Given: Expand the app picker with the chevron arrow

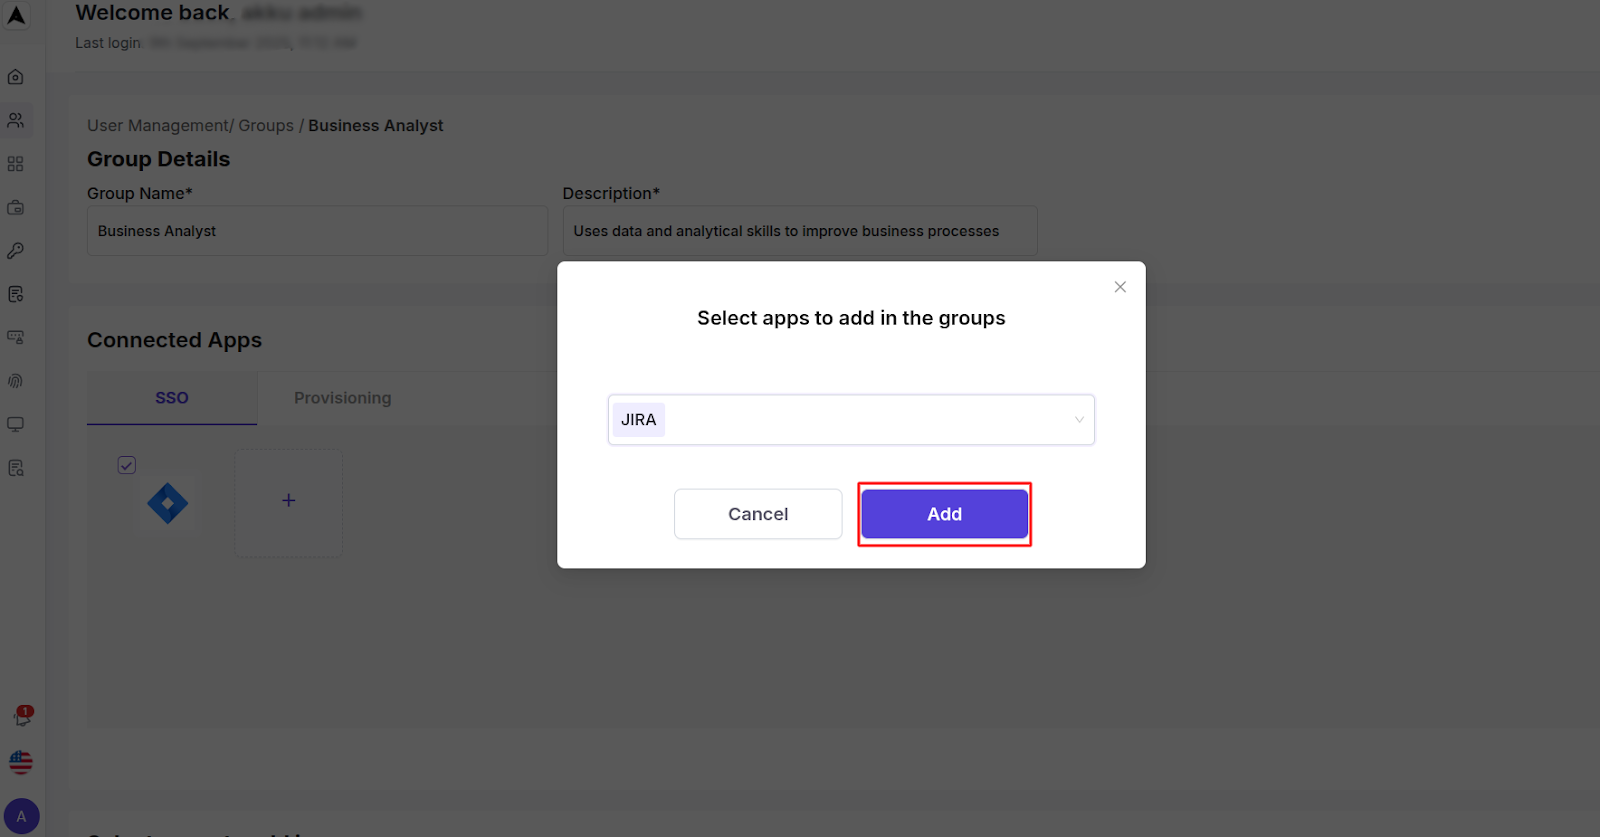Looking at the screenshot, I should pos(1078,419).
